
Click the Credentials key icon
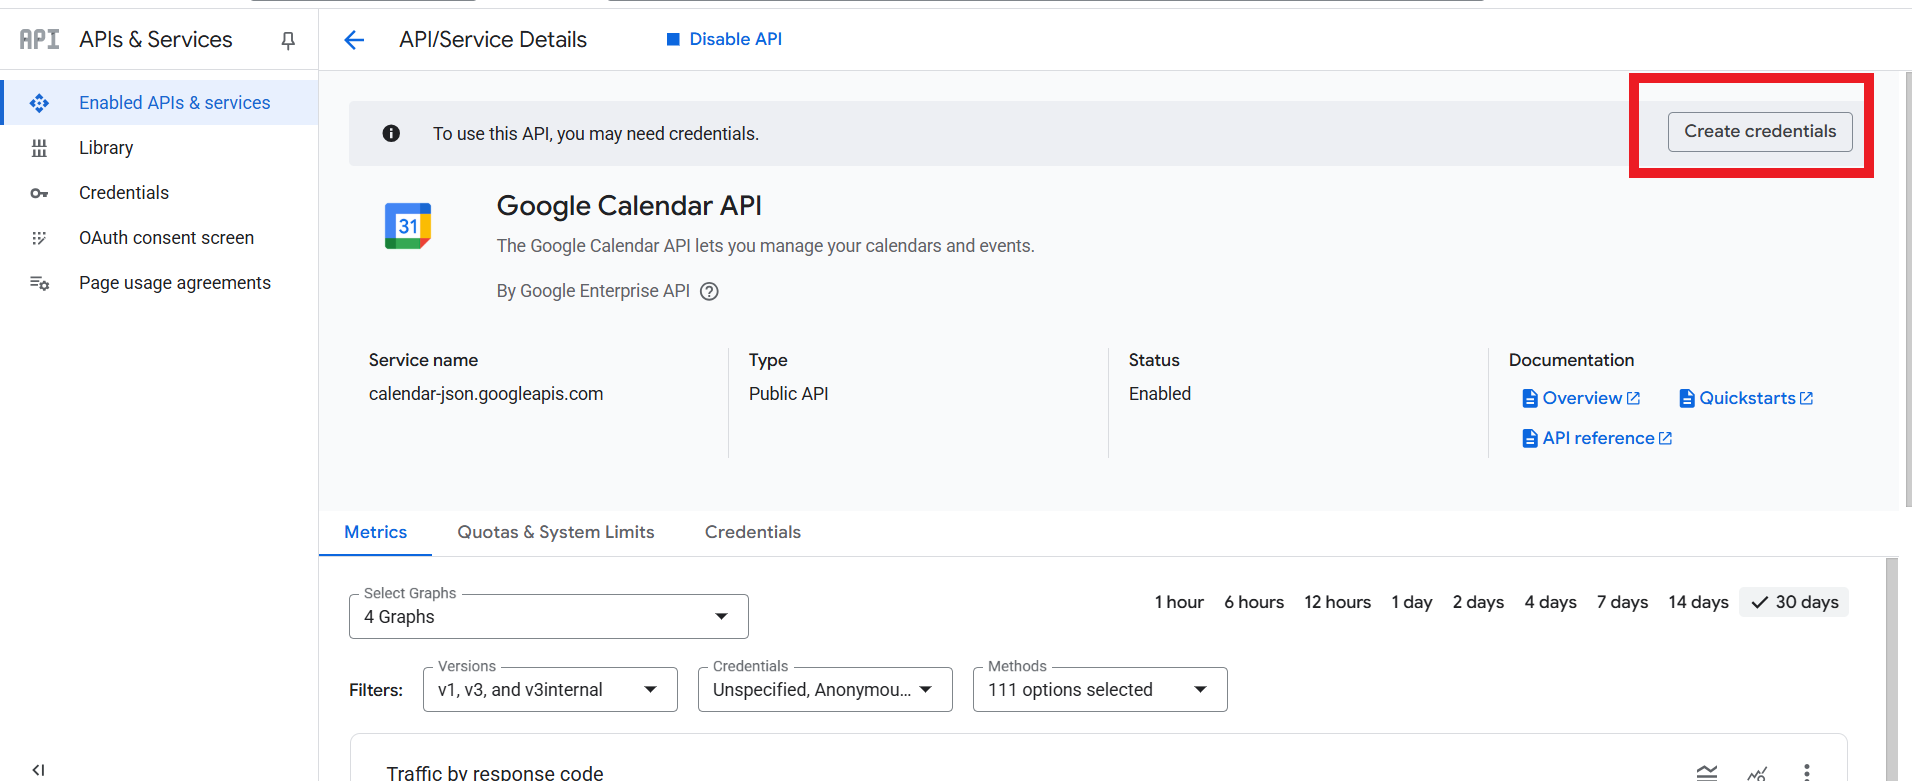coord(39,193)
